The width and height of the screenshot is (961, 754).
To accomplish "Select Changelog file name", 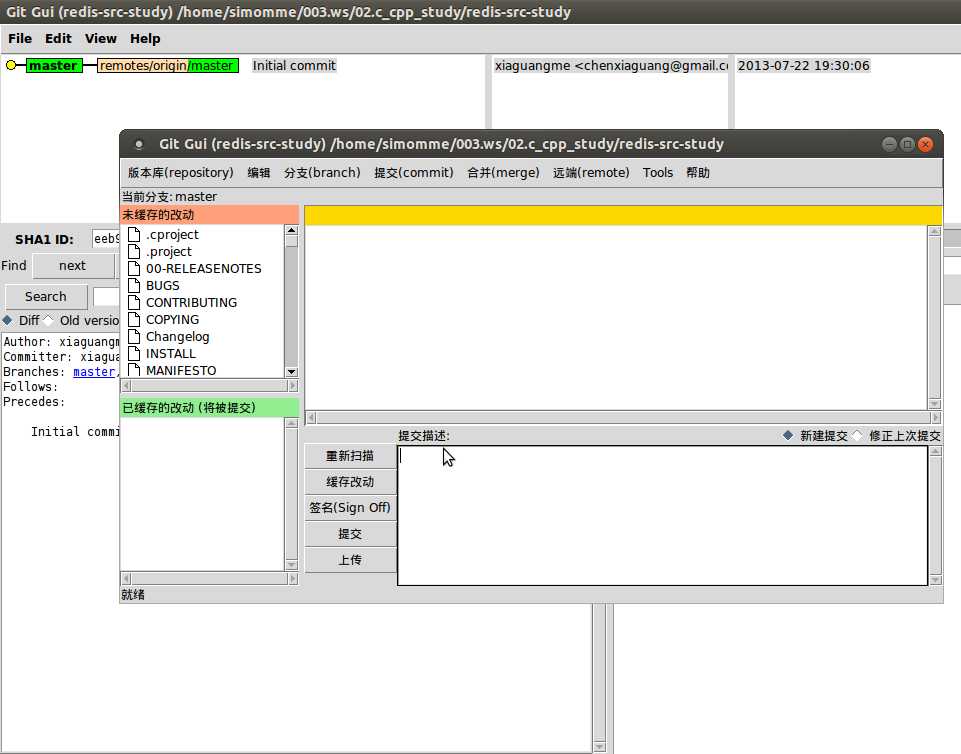I will 177,337.
